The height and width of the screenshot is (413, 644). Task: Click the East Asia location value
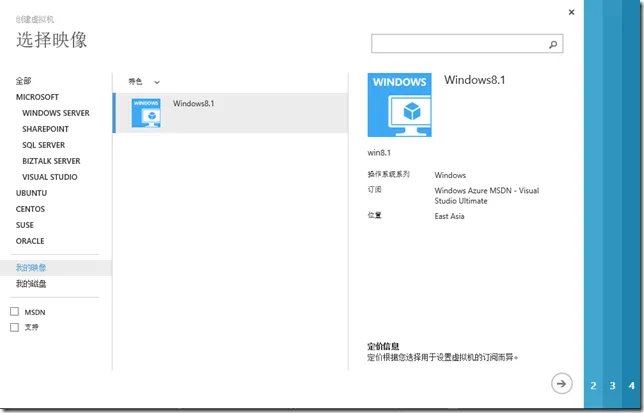point(449,216)
